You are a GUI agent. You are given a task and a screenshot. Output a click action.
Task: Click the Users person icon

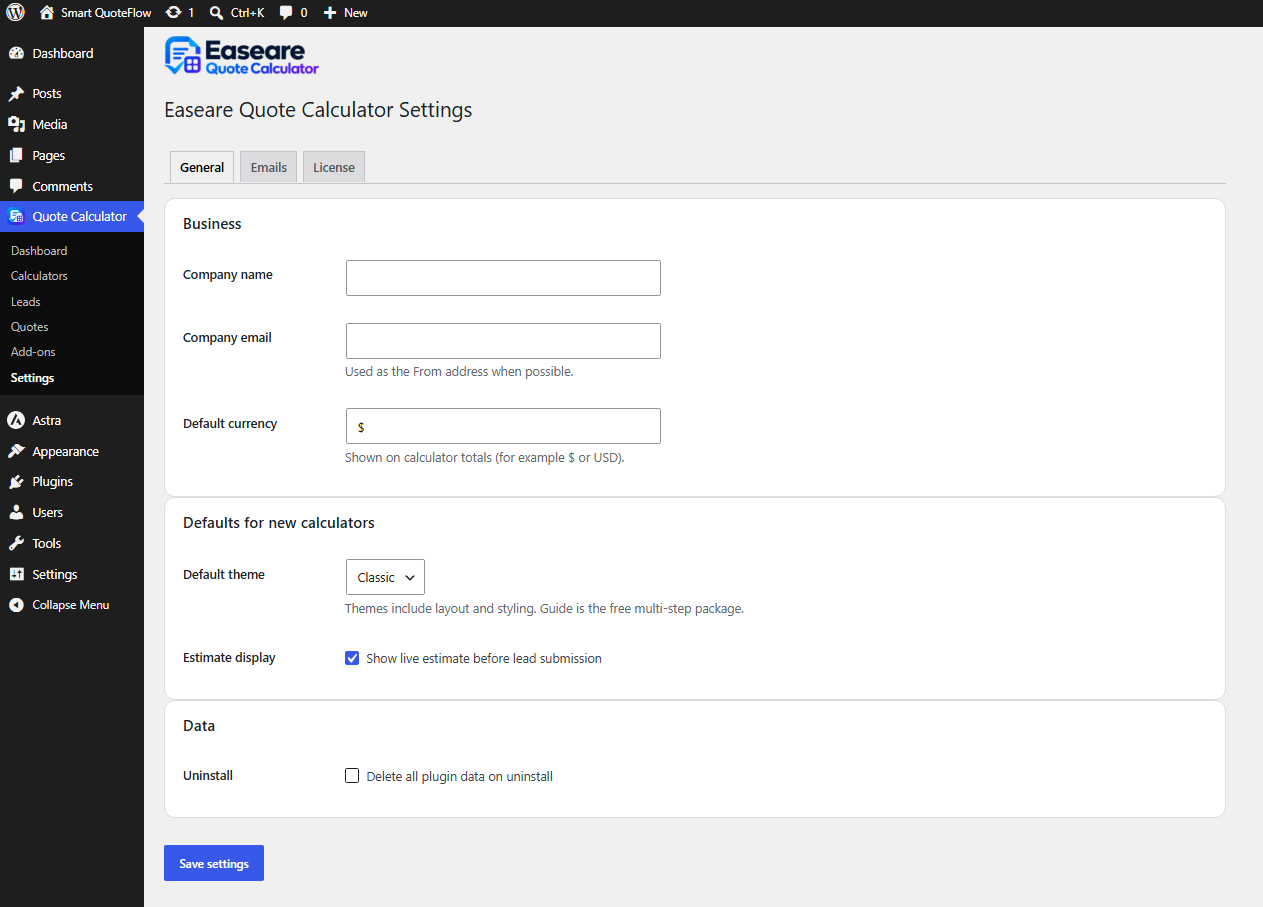(16, 512)
